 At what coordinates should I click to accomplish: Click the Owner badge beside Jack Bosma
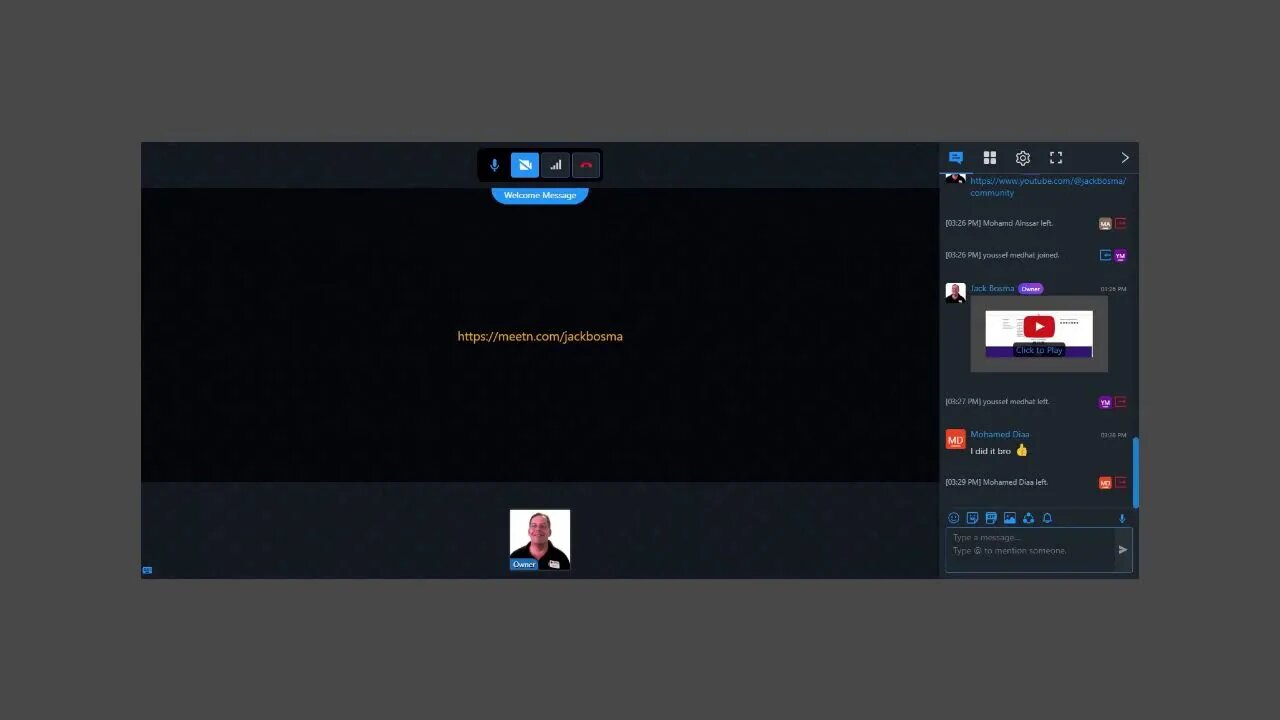point(1031,289)
